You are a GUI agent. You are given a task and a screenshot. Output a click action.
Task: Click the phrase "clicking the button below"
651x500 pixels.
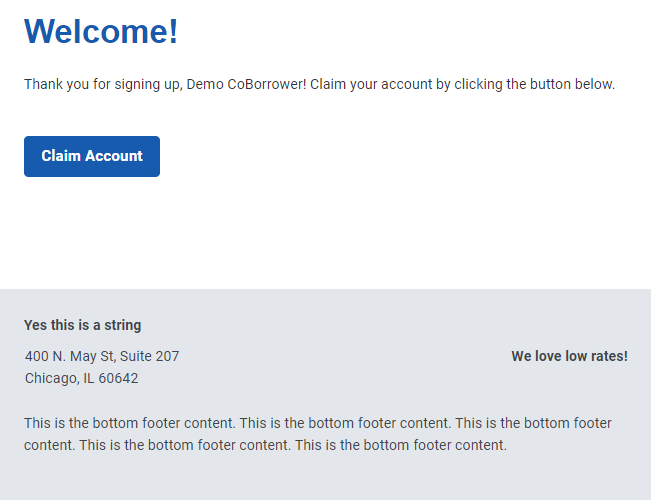point(534,85)
